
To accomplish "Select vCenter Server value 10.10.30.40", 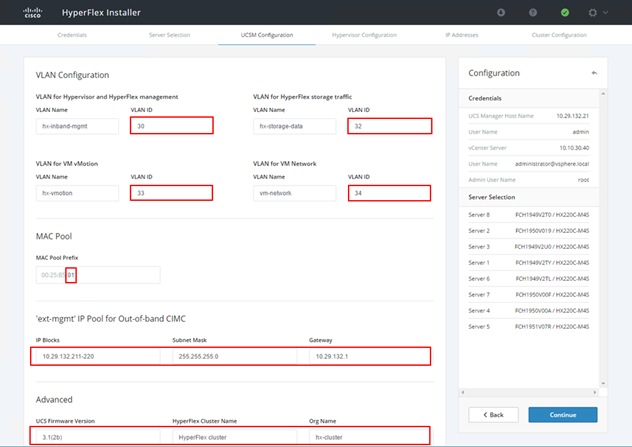I will [x=574, y=148].
